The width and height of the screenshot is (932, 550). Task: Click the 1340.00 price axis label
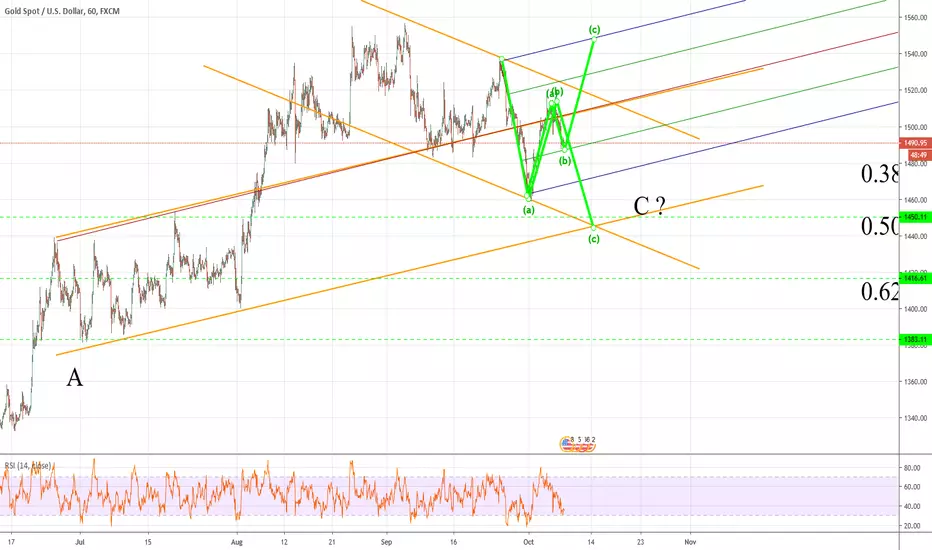(x=915, y=418)
